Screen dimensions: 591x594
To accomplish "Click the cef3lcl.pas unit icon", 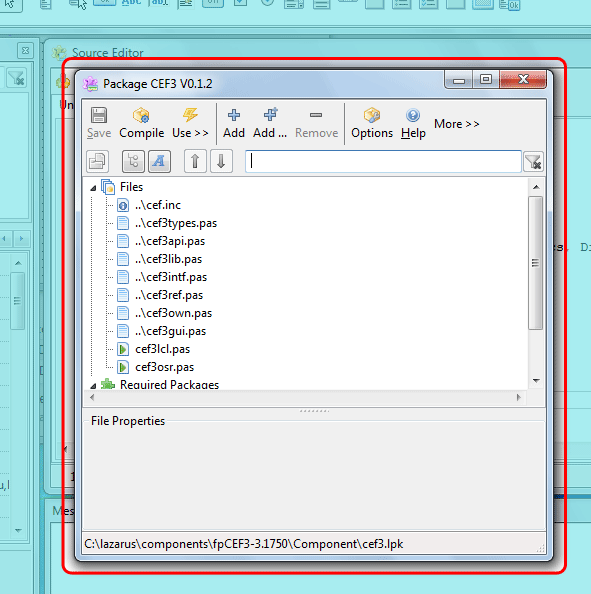I will 123,349.
